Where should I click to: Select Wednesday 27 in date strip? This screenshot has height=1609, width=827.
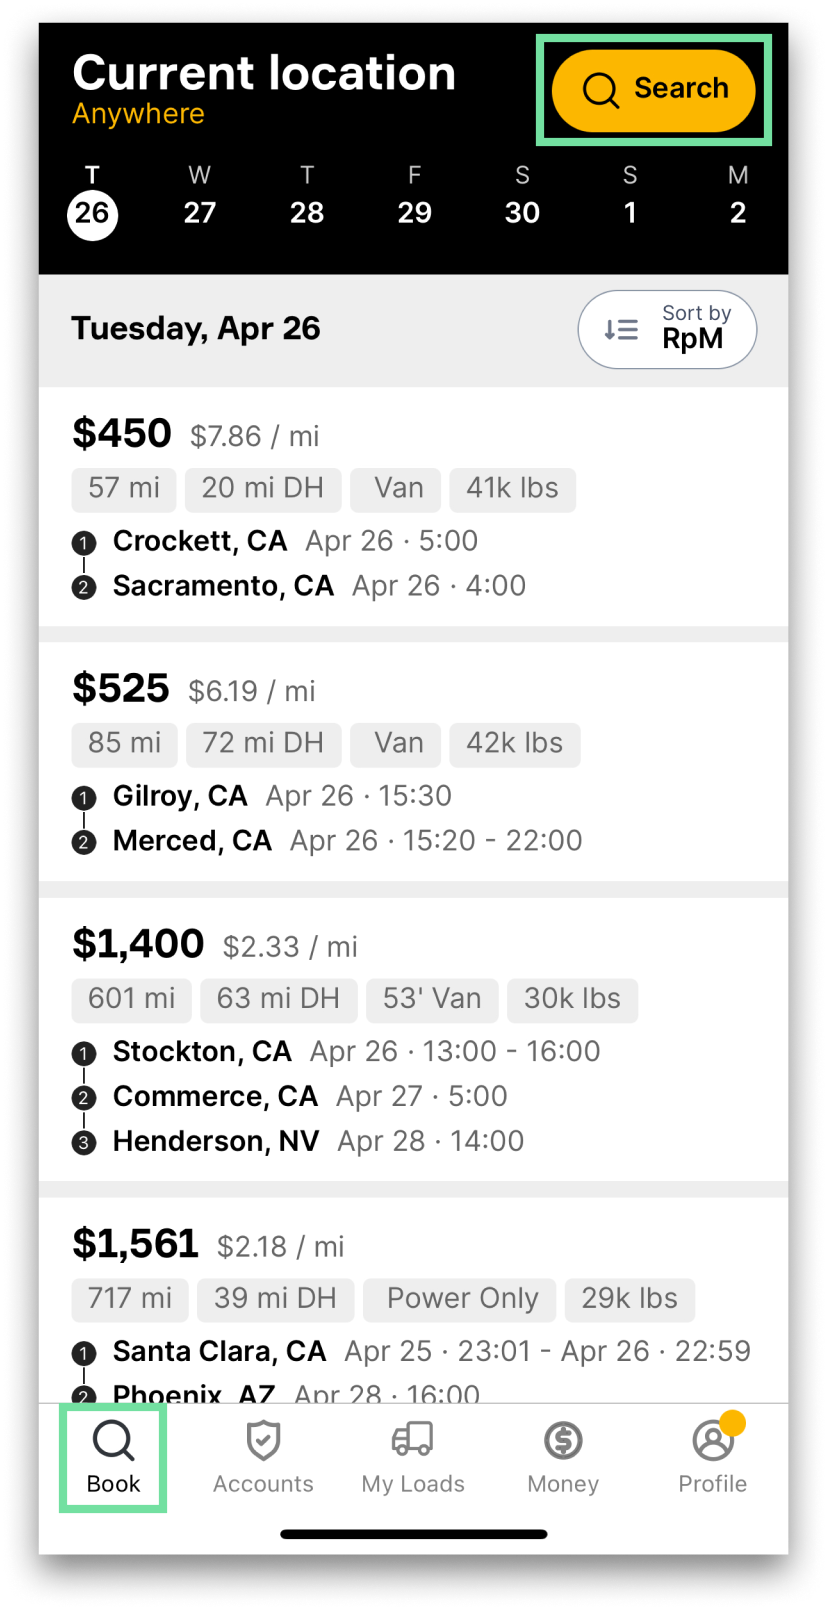click(x=200, y=197)
